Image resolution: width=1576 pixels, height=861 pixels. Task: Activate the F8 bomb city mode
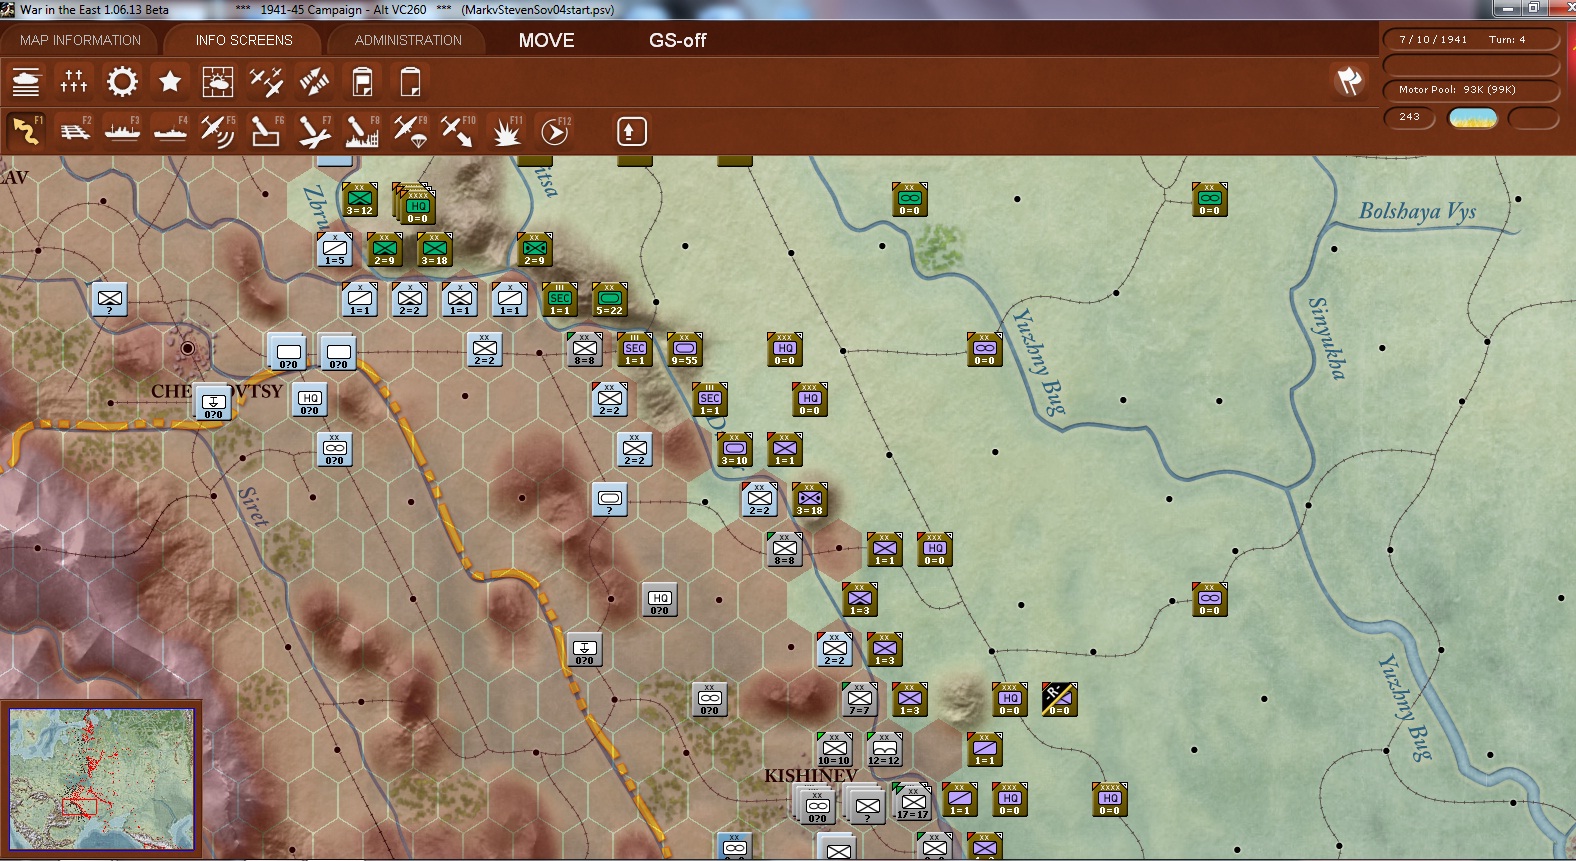pos(362,131)
